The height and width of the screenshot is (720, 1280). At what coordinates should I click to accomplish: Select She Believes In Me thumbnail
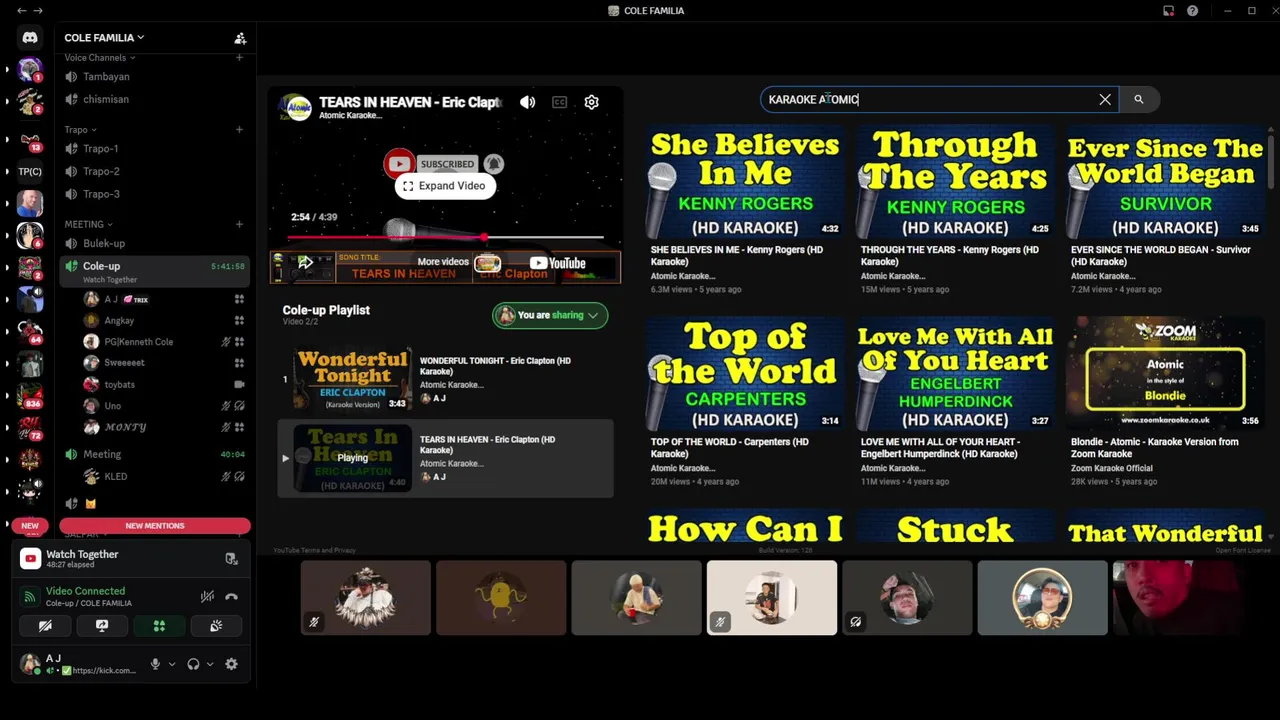tap(745, 181)
